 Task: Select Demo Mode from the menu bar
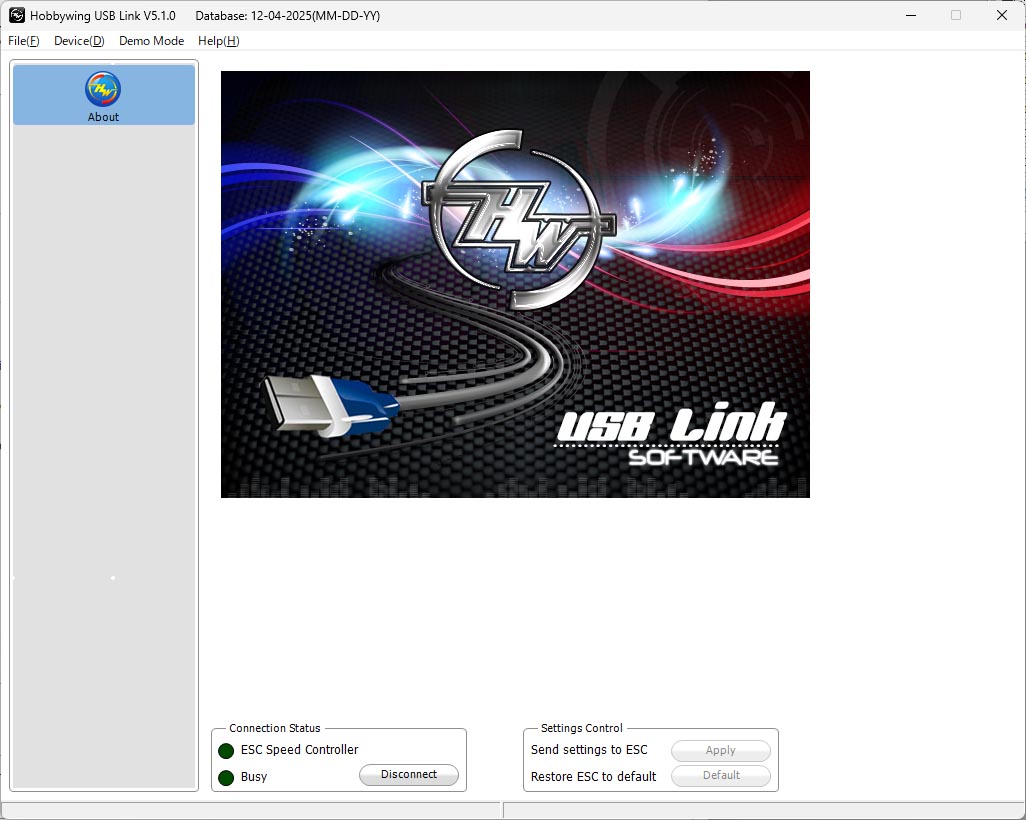[x=151, y=41]
